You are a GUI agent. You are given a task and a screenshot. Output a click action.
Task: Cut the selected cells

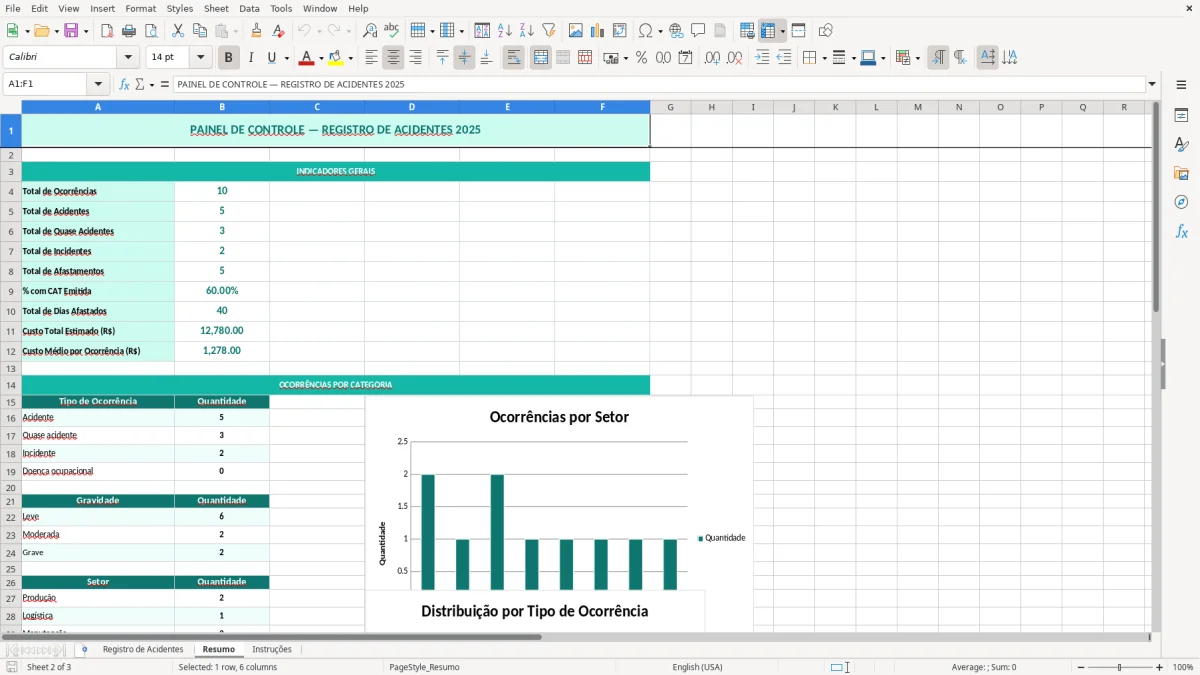click(178, 31)
